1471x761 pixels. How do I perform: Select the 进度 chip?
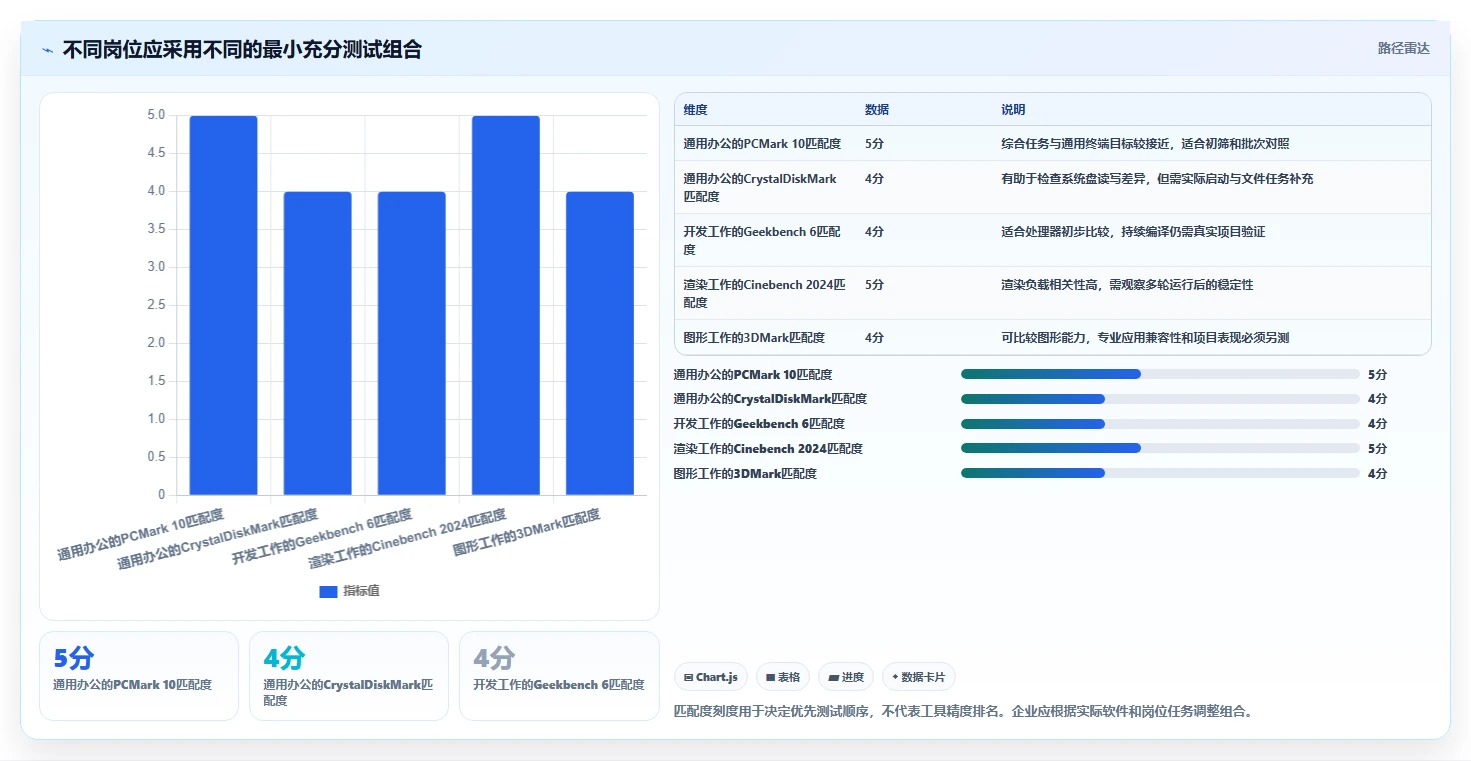(846, 677)
